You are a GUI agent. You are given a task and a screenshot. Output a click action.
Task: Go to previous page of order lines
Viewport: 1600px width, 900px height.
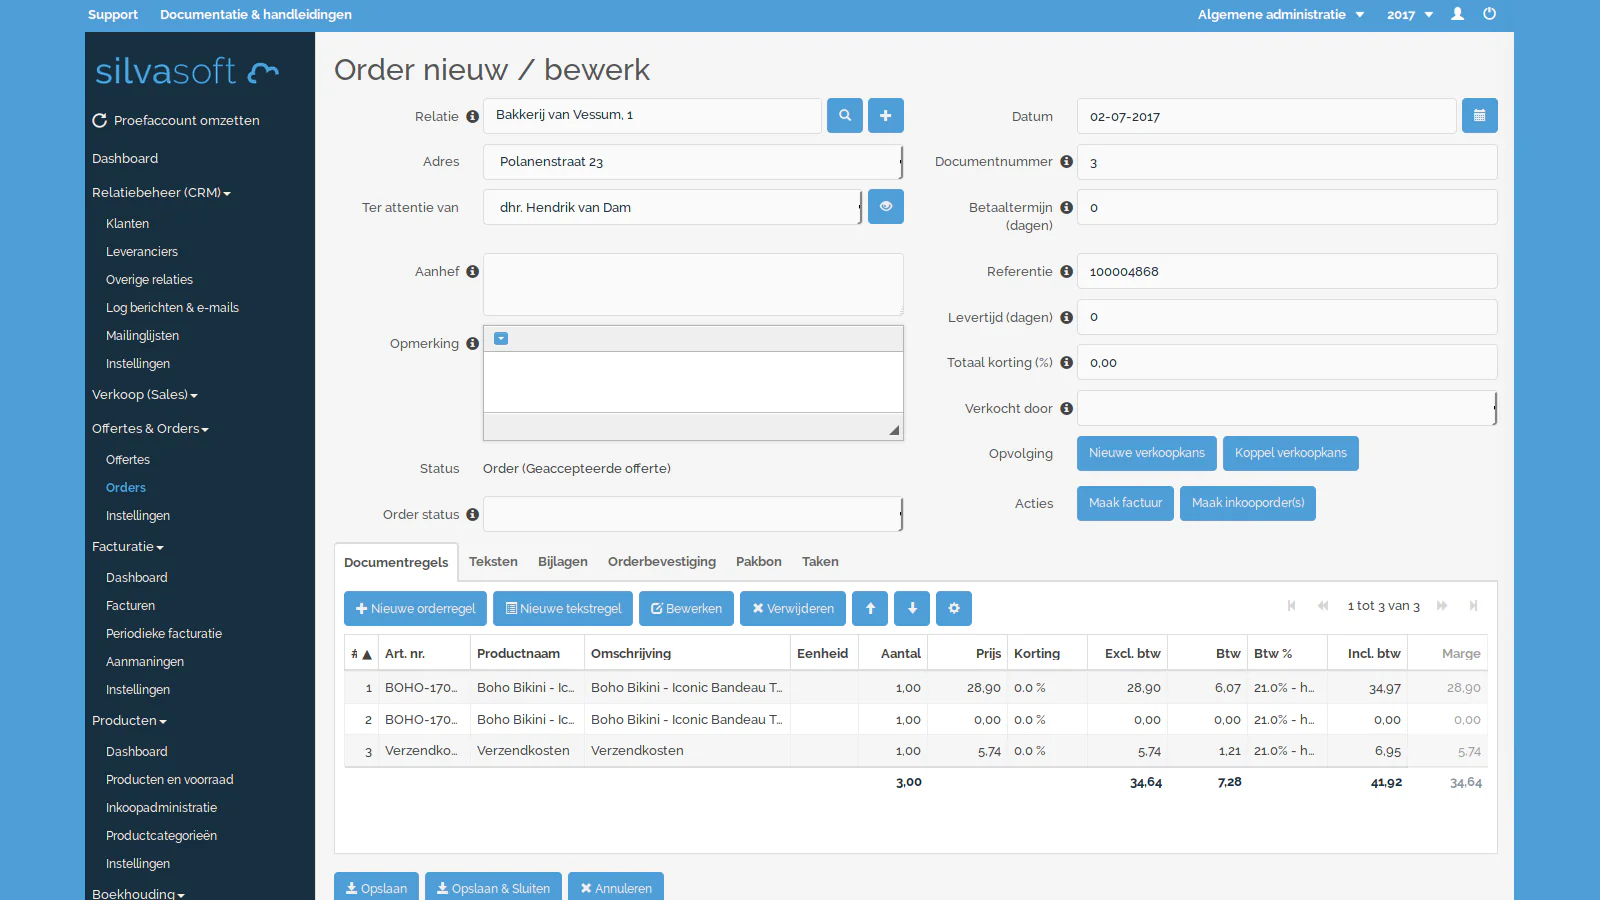pyautogui.click(x=1323, y=606)
